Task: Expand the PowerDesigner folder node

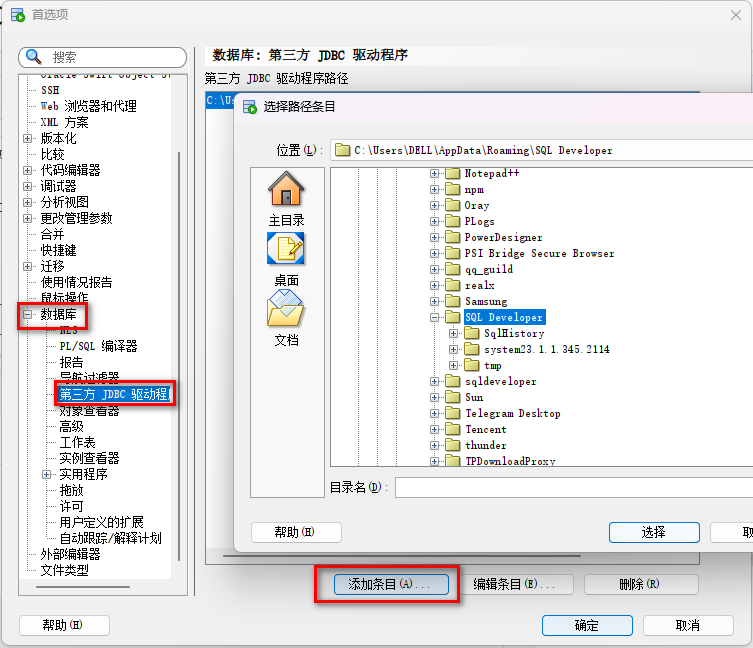Action: pos(435,237)
